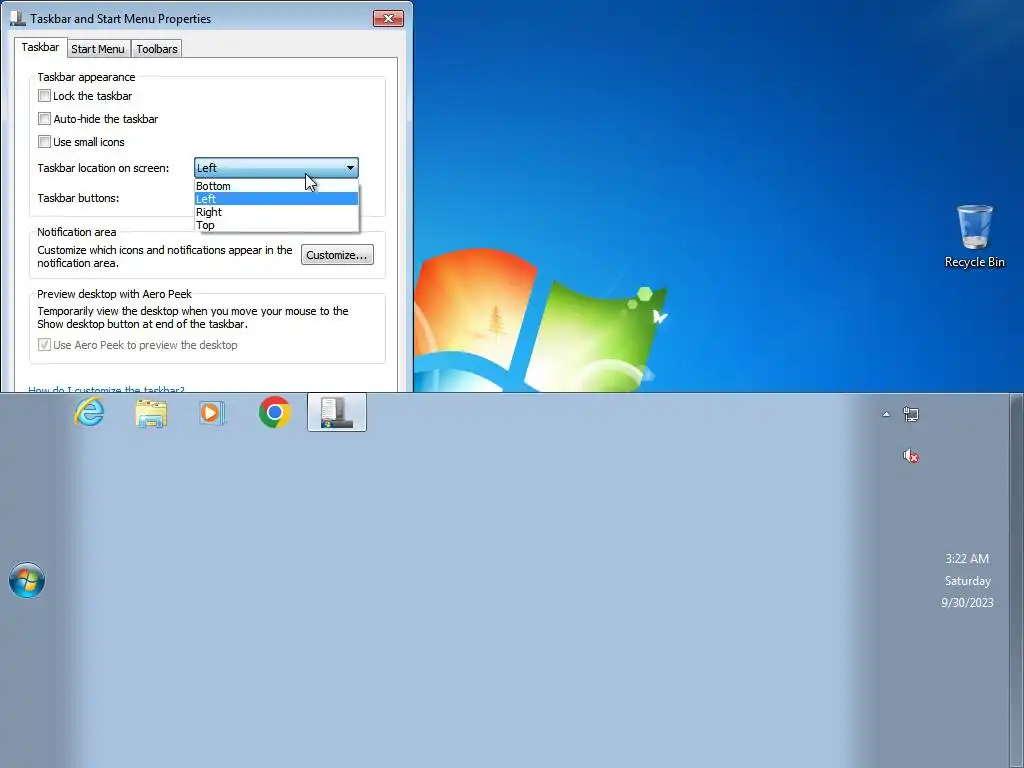Click the dialog title bar properties icon
Screen dimensions: 1024x768
18,18
